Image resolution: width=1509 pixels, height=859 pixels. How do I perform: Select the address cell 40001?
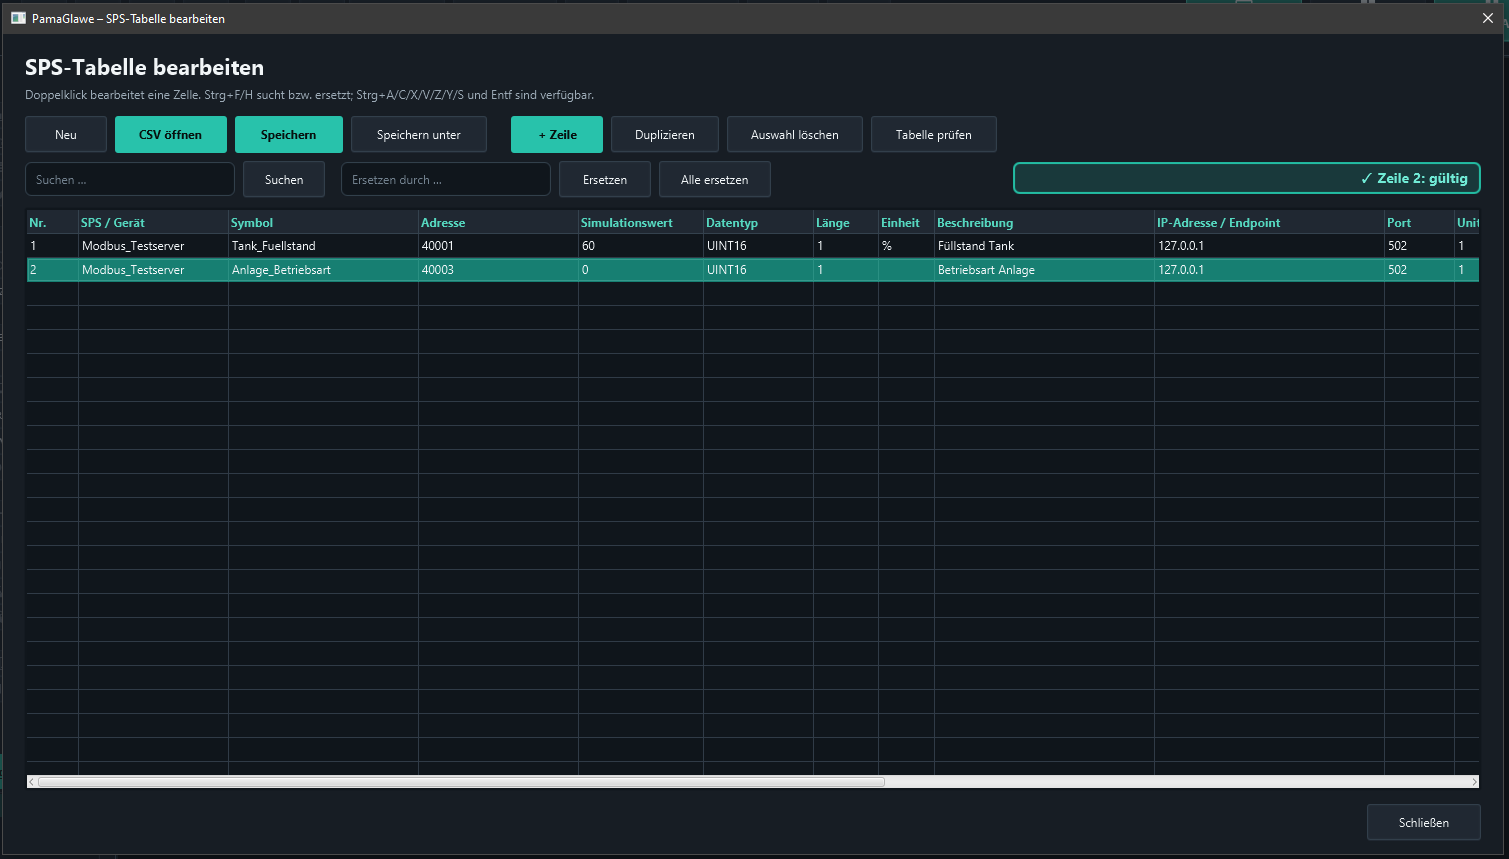[498, 245]
